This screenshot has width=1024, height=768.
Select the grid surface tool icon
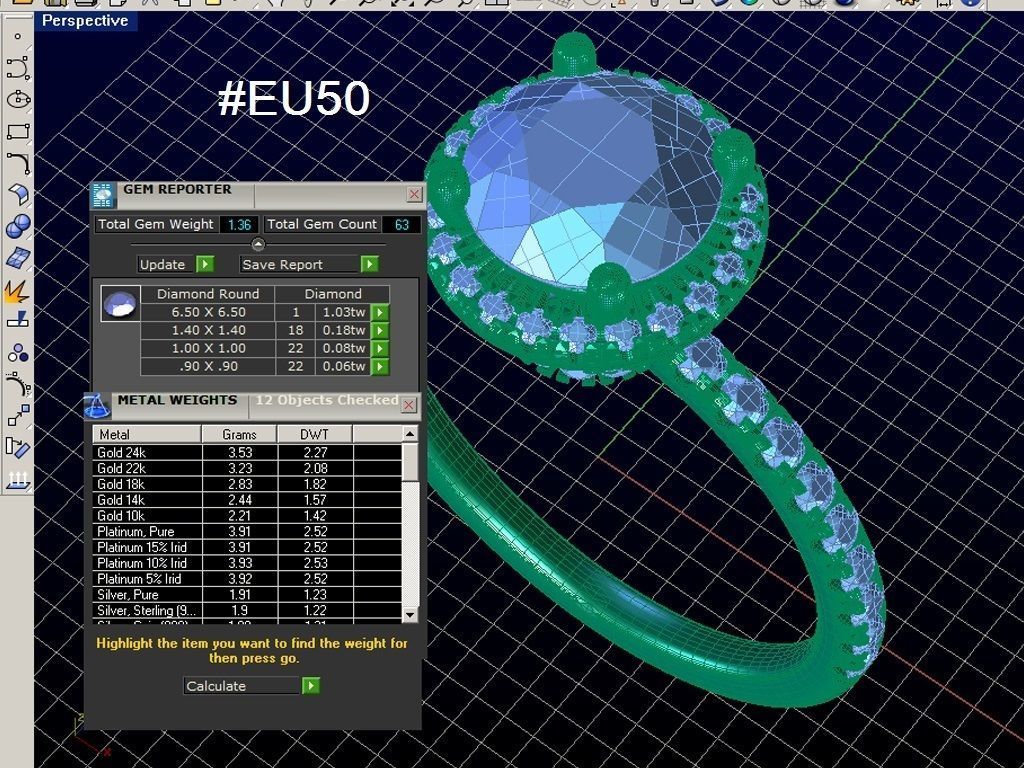(18, 258)
